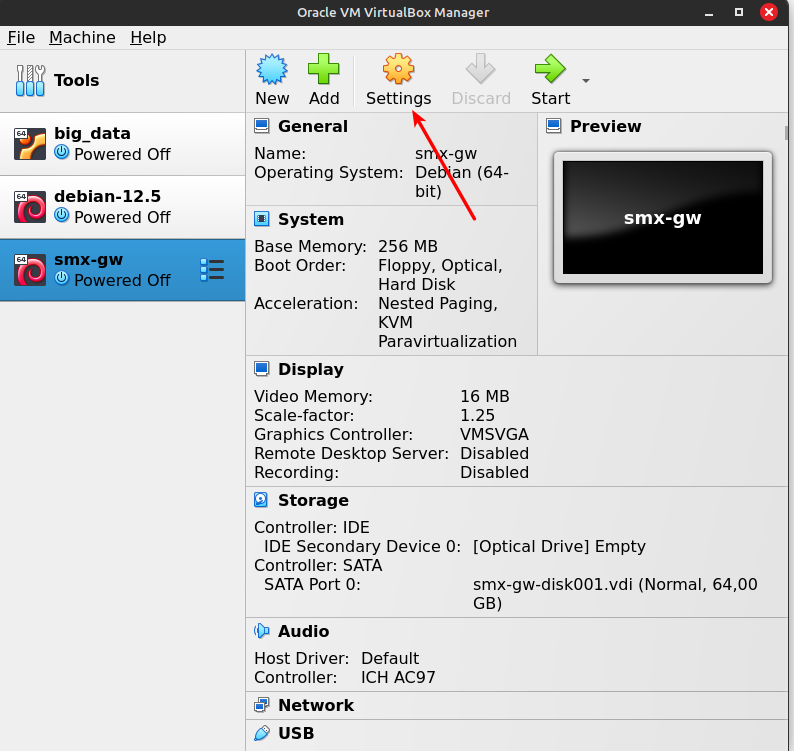
Task: Click the Storage disk section icon
Action: coord(262,500)
